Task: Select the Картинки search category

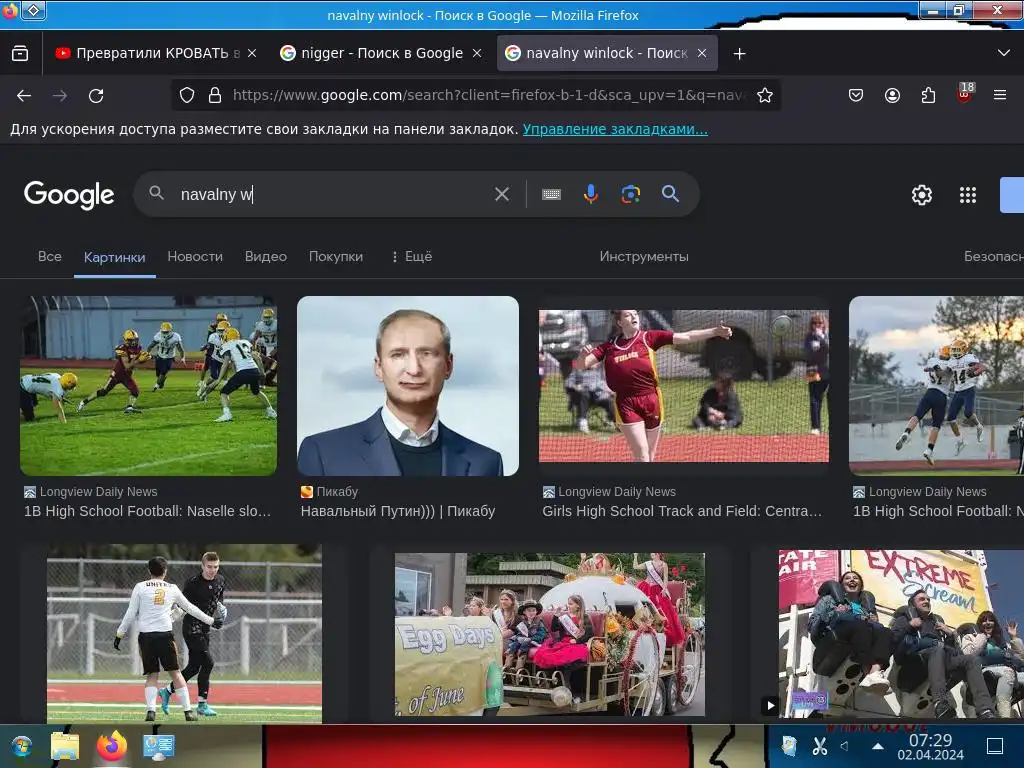Action: (x=114, y=257)
